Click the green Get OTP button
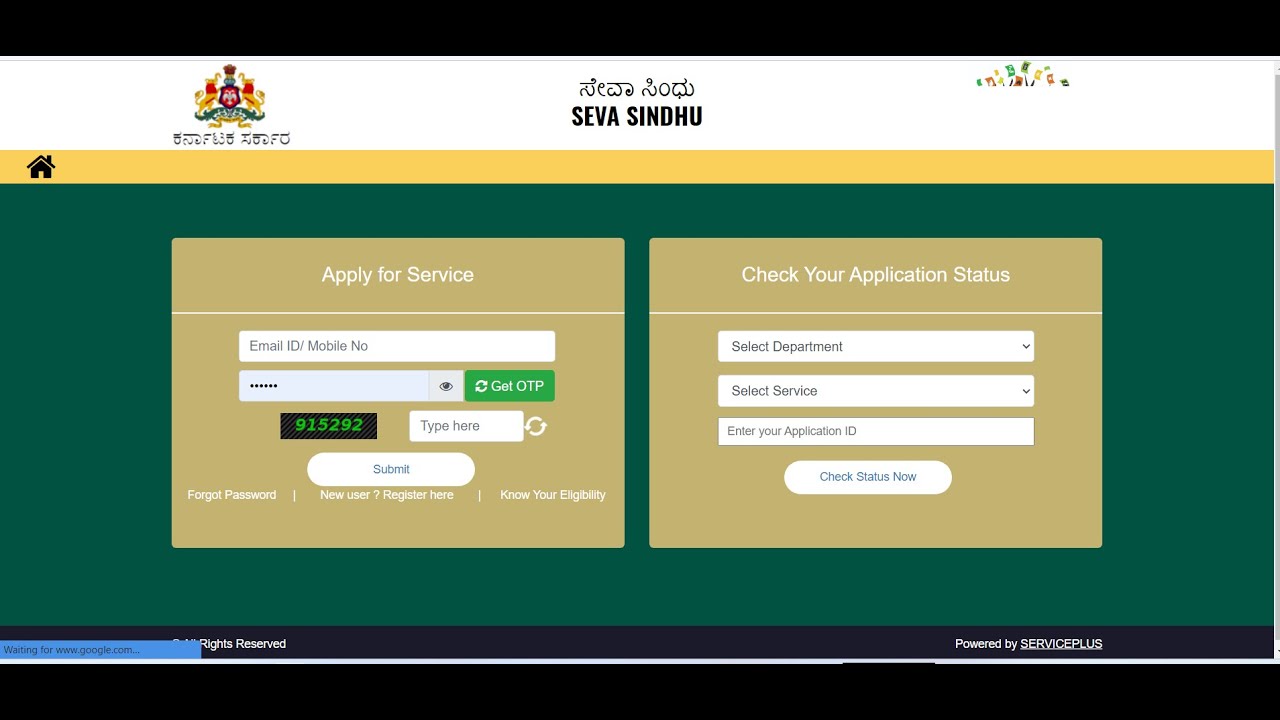This screenshot has height=720, width=1280. coord(510,386)
